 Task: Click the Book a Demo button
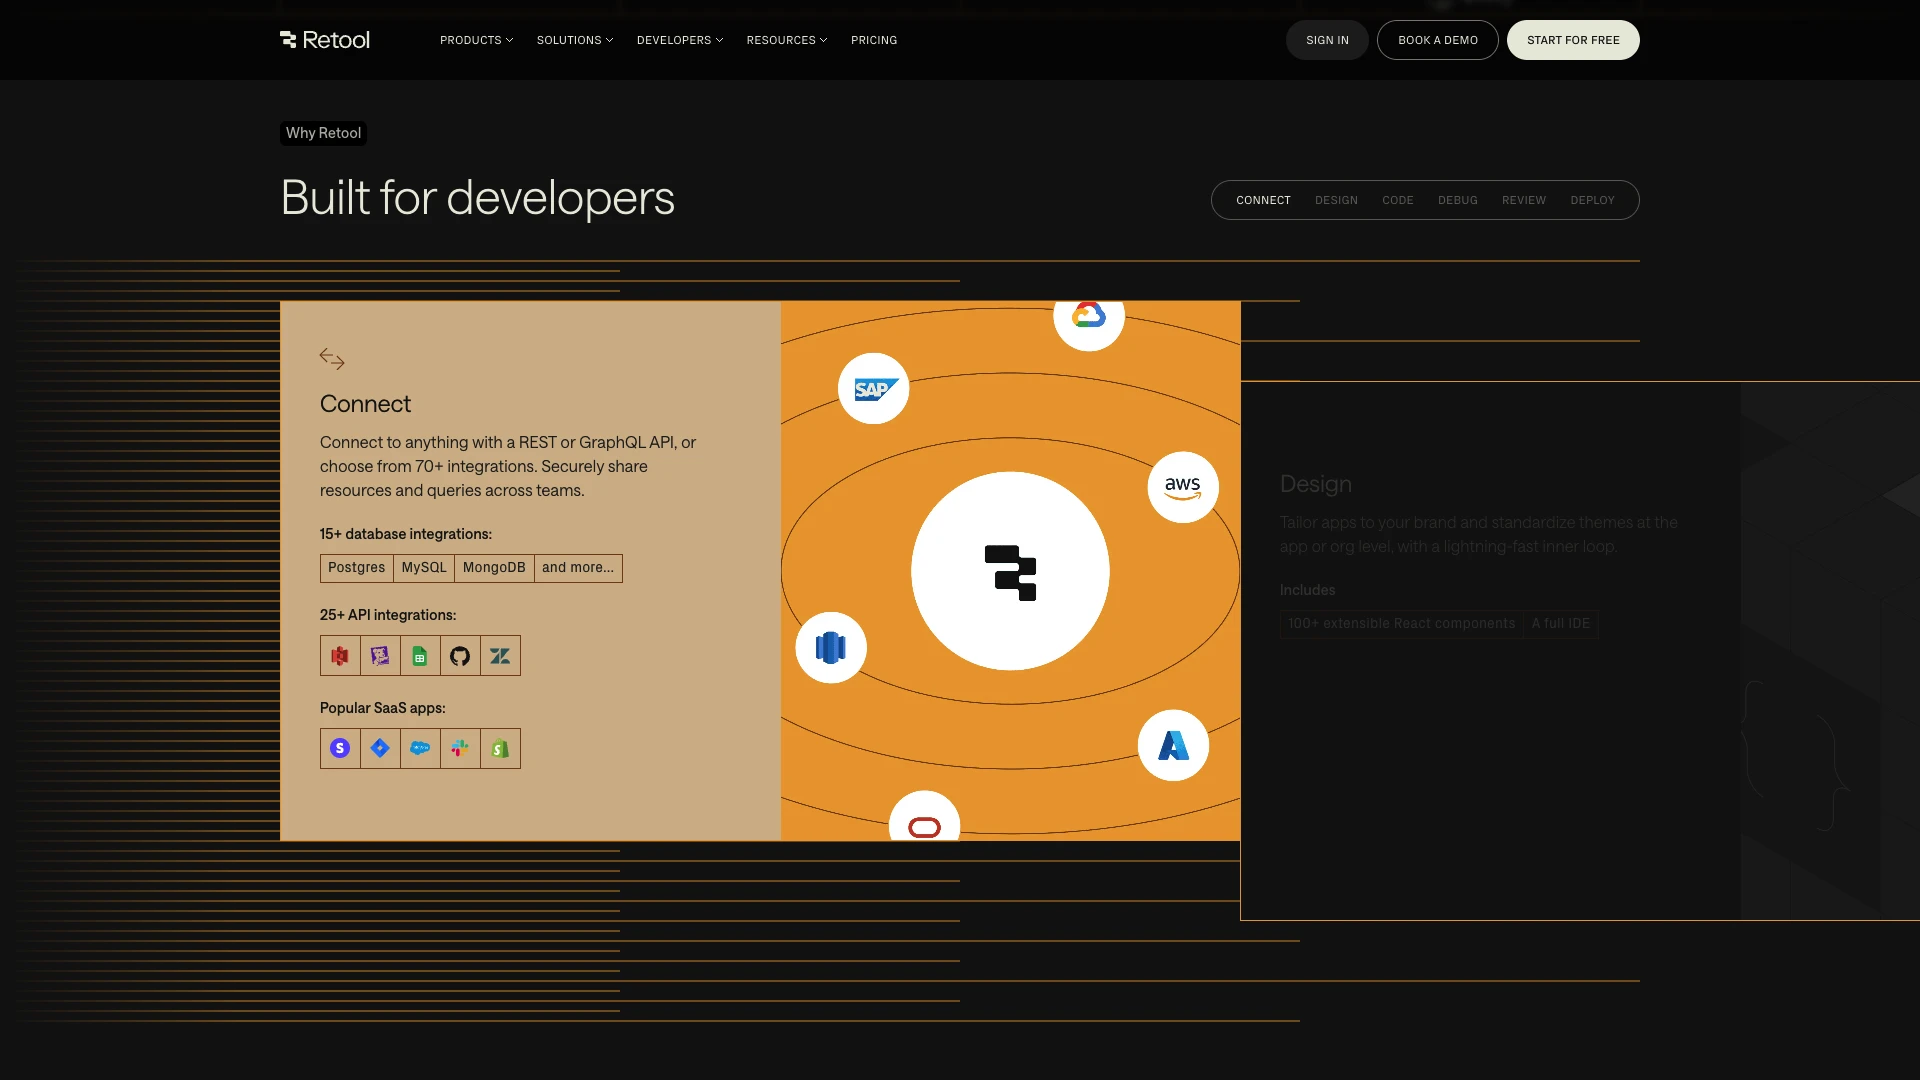click(x=1438, y=40)
